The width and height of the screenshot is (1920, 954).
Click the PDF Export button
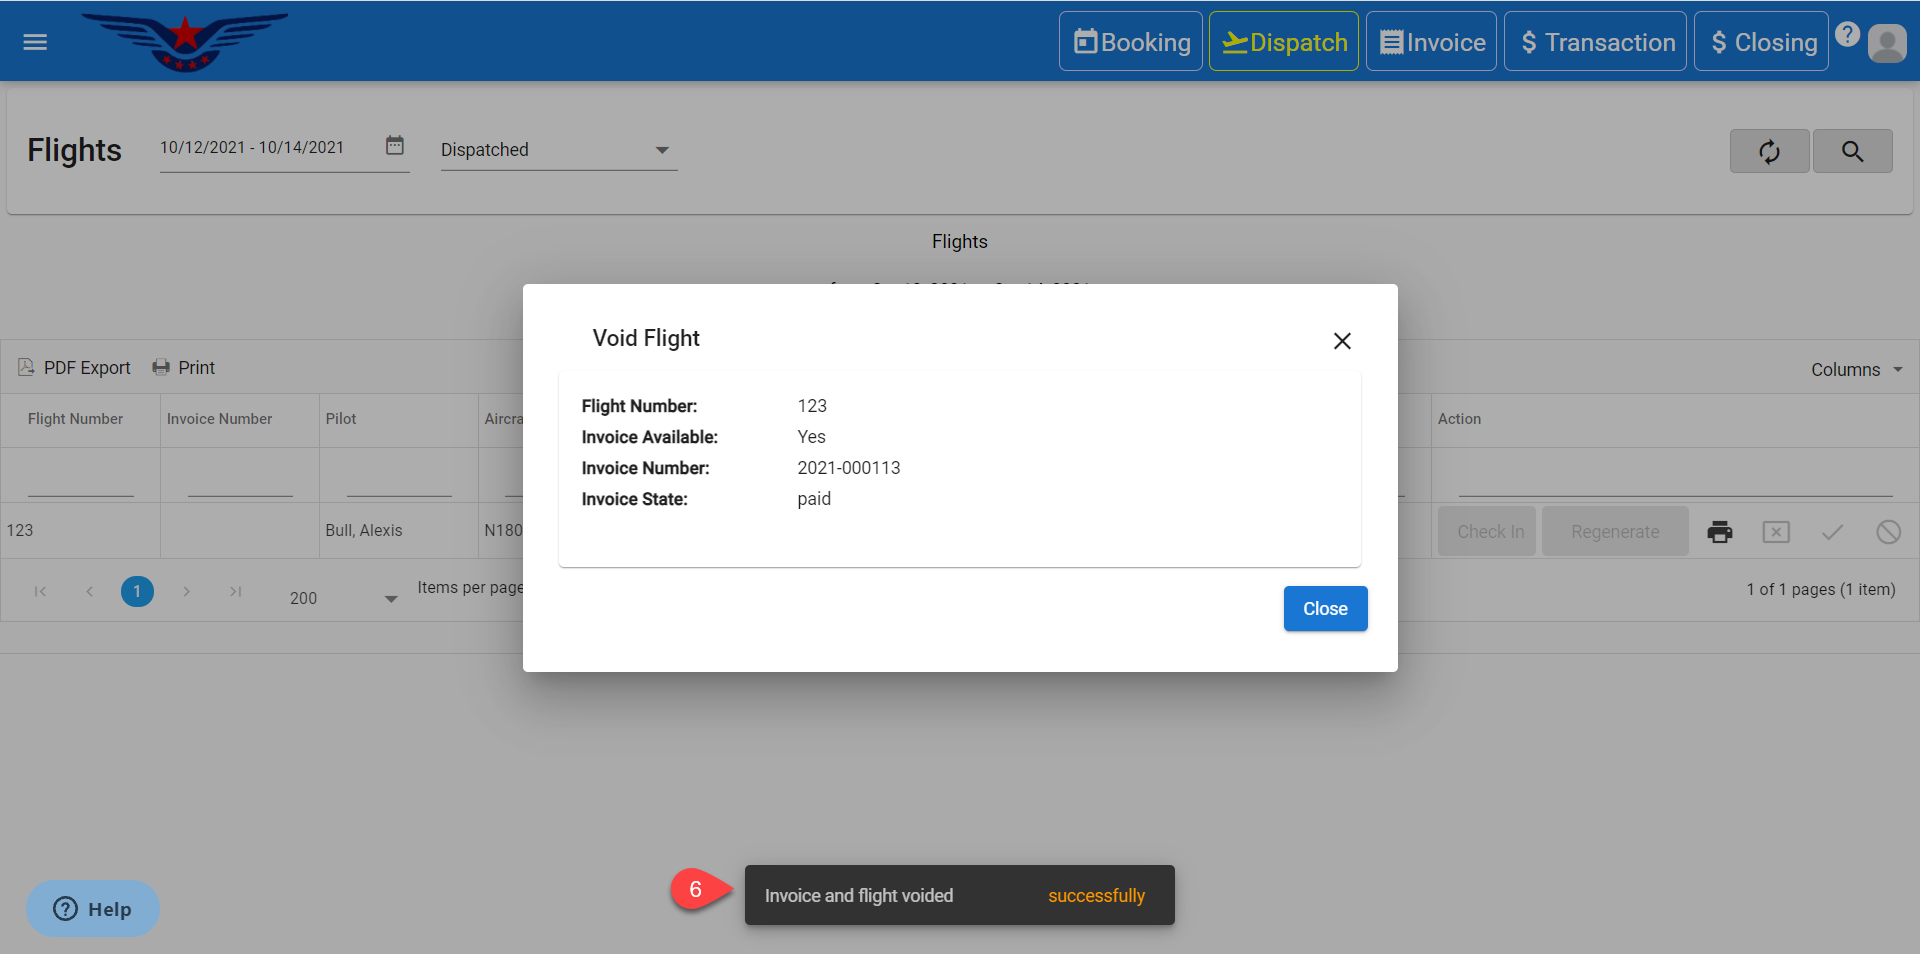click(75, 368)
